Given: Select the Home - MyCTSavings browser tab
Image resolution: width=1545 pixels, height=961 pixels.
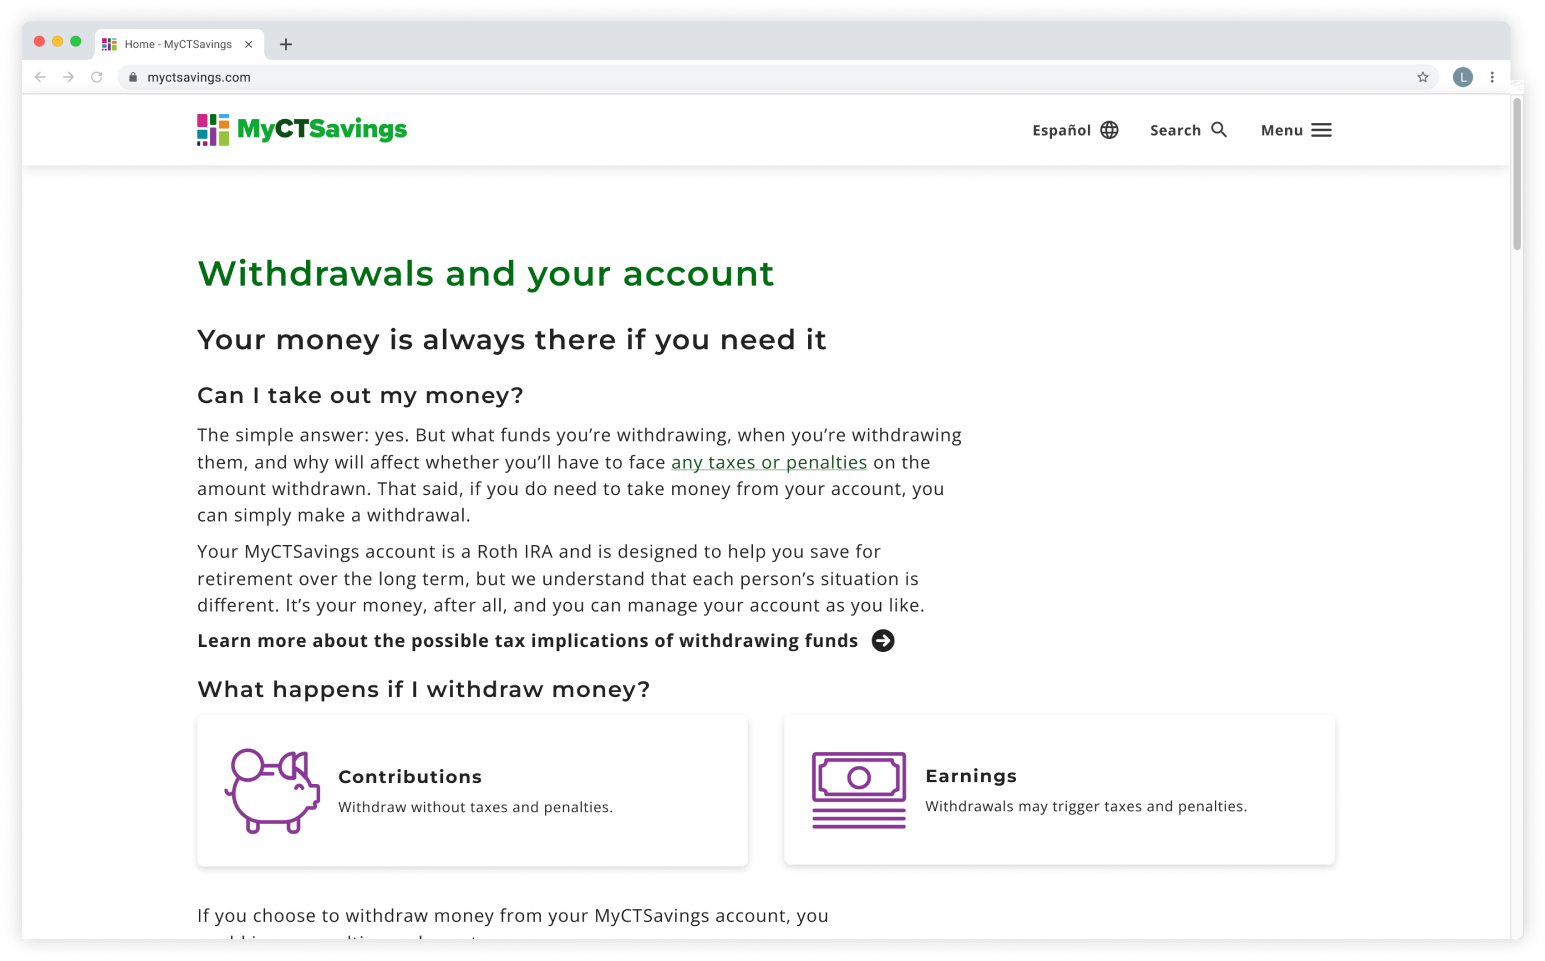Looking at the screenshot, I should [175, 43].
